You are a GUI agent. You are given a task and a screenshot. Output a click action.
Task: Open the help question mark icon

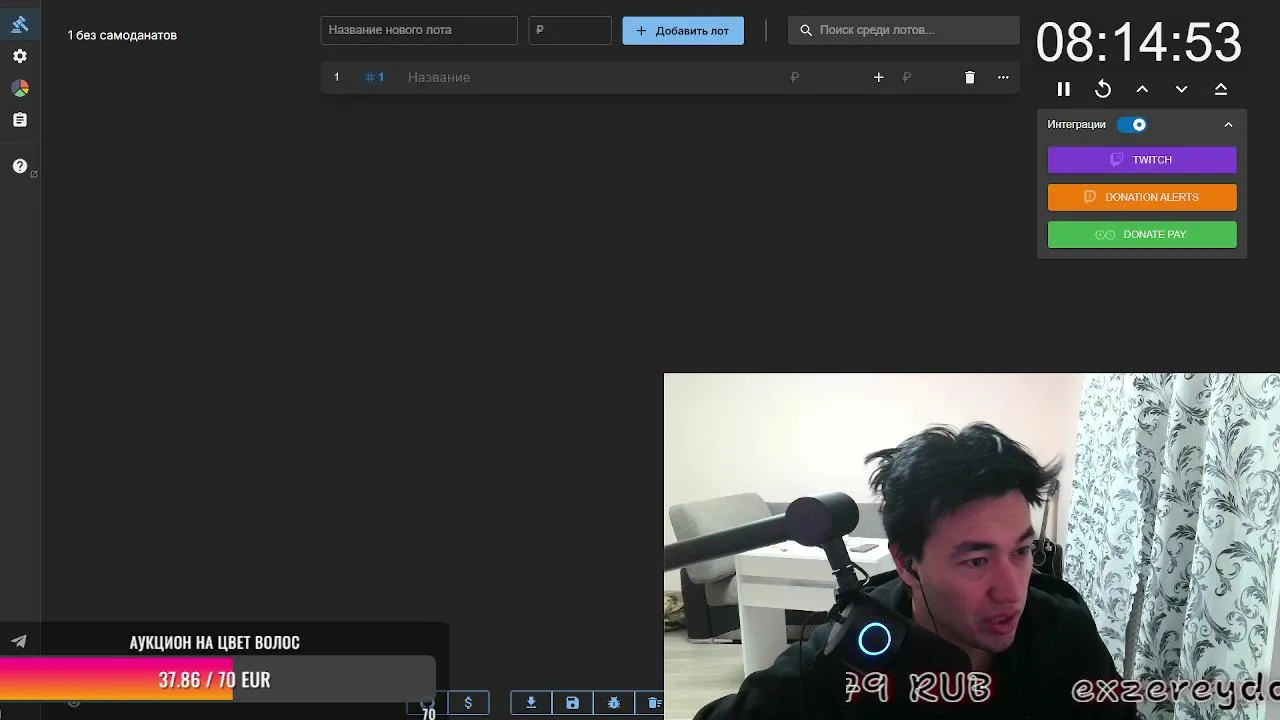(x=20, y=166)
